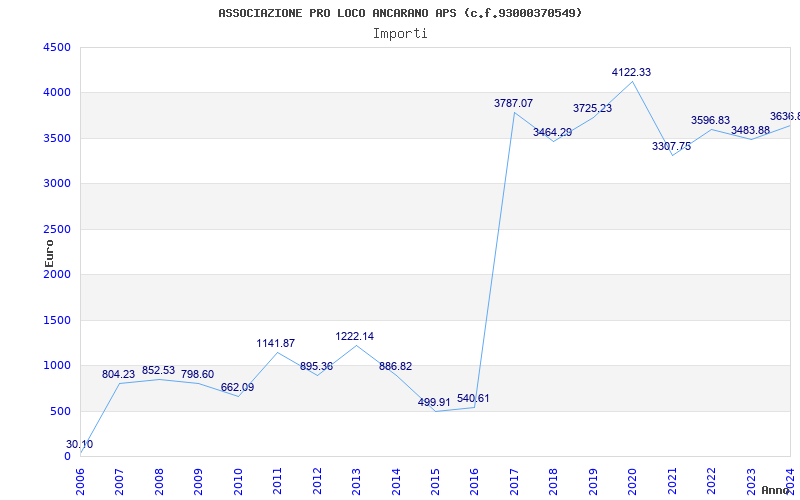Screen dimensions: 800x500
Task: Click the x-axis year 2007
Action: click(119, 482)
